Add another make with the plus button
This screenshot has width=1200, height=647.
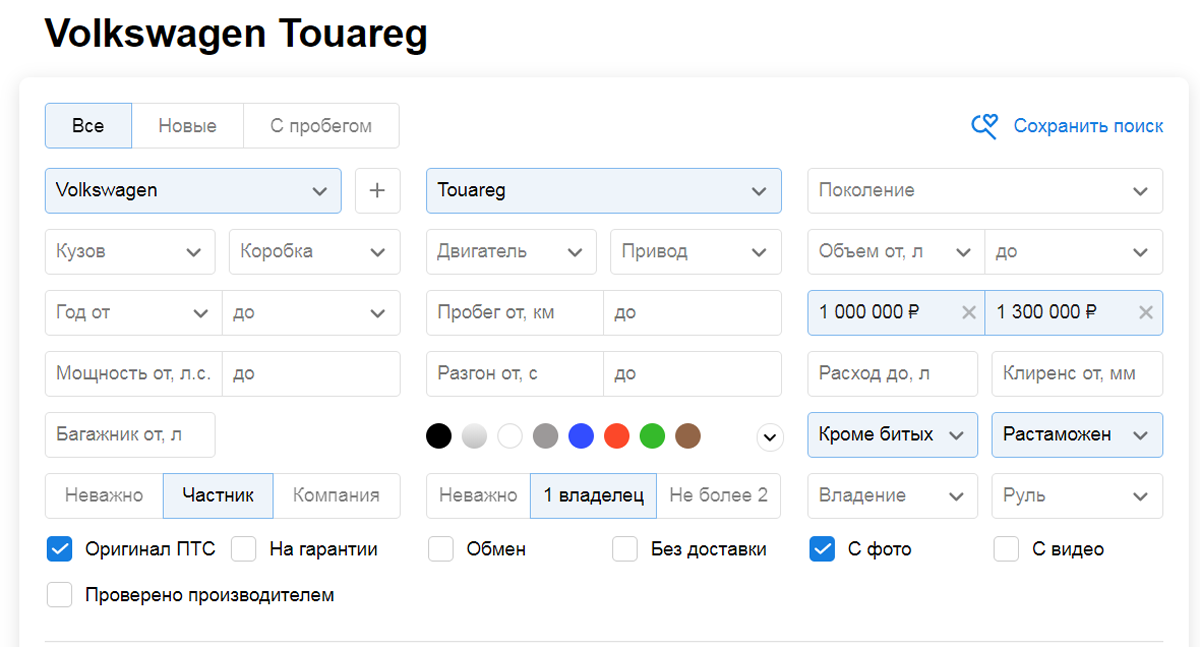(x=377, y=190)
